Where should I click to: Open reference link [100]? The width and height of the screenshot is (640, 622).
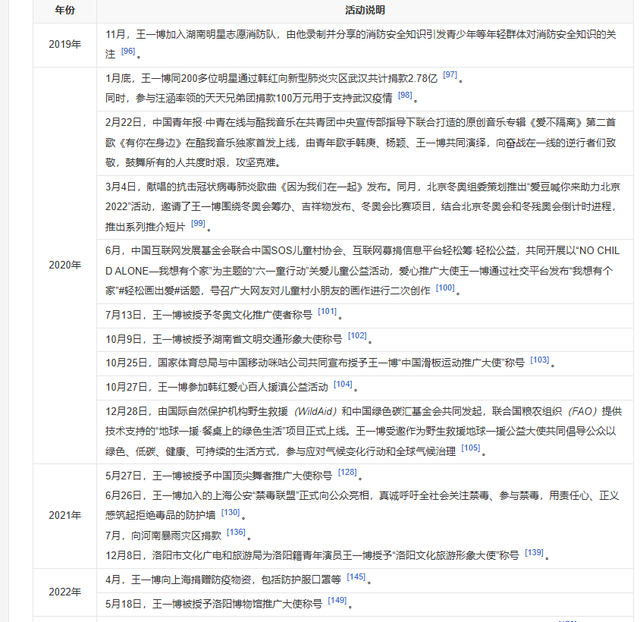[445, 287]
